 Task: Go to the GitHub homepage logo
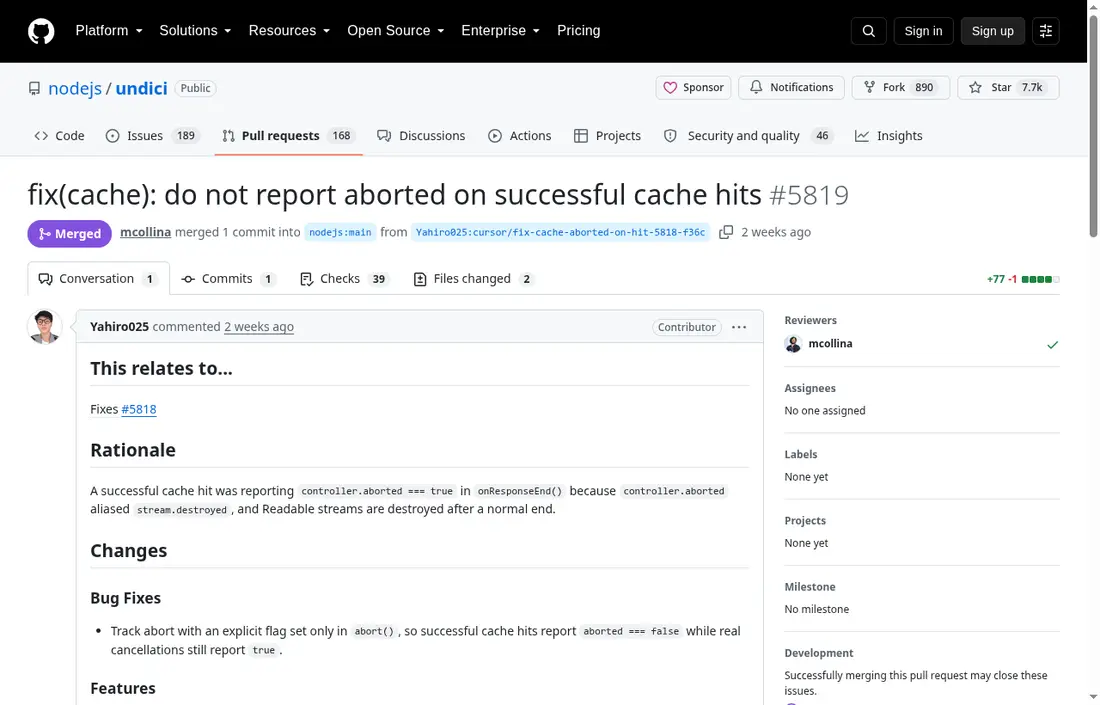(x=41, y=31)
